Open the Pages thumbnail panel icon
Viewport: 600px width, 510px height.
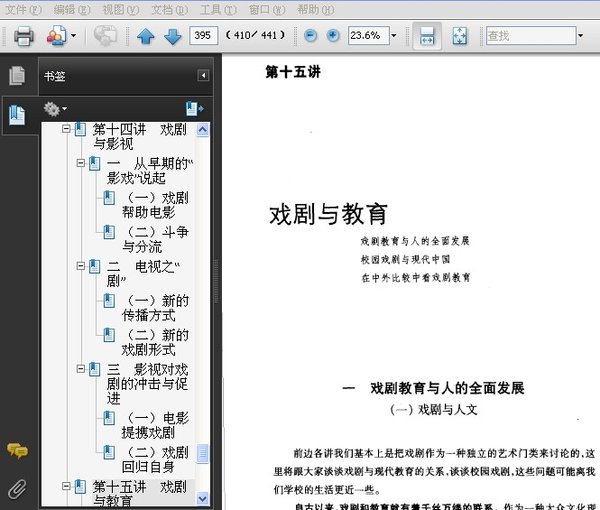coord(16,75)
